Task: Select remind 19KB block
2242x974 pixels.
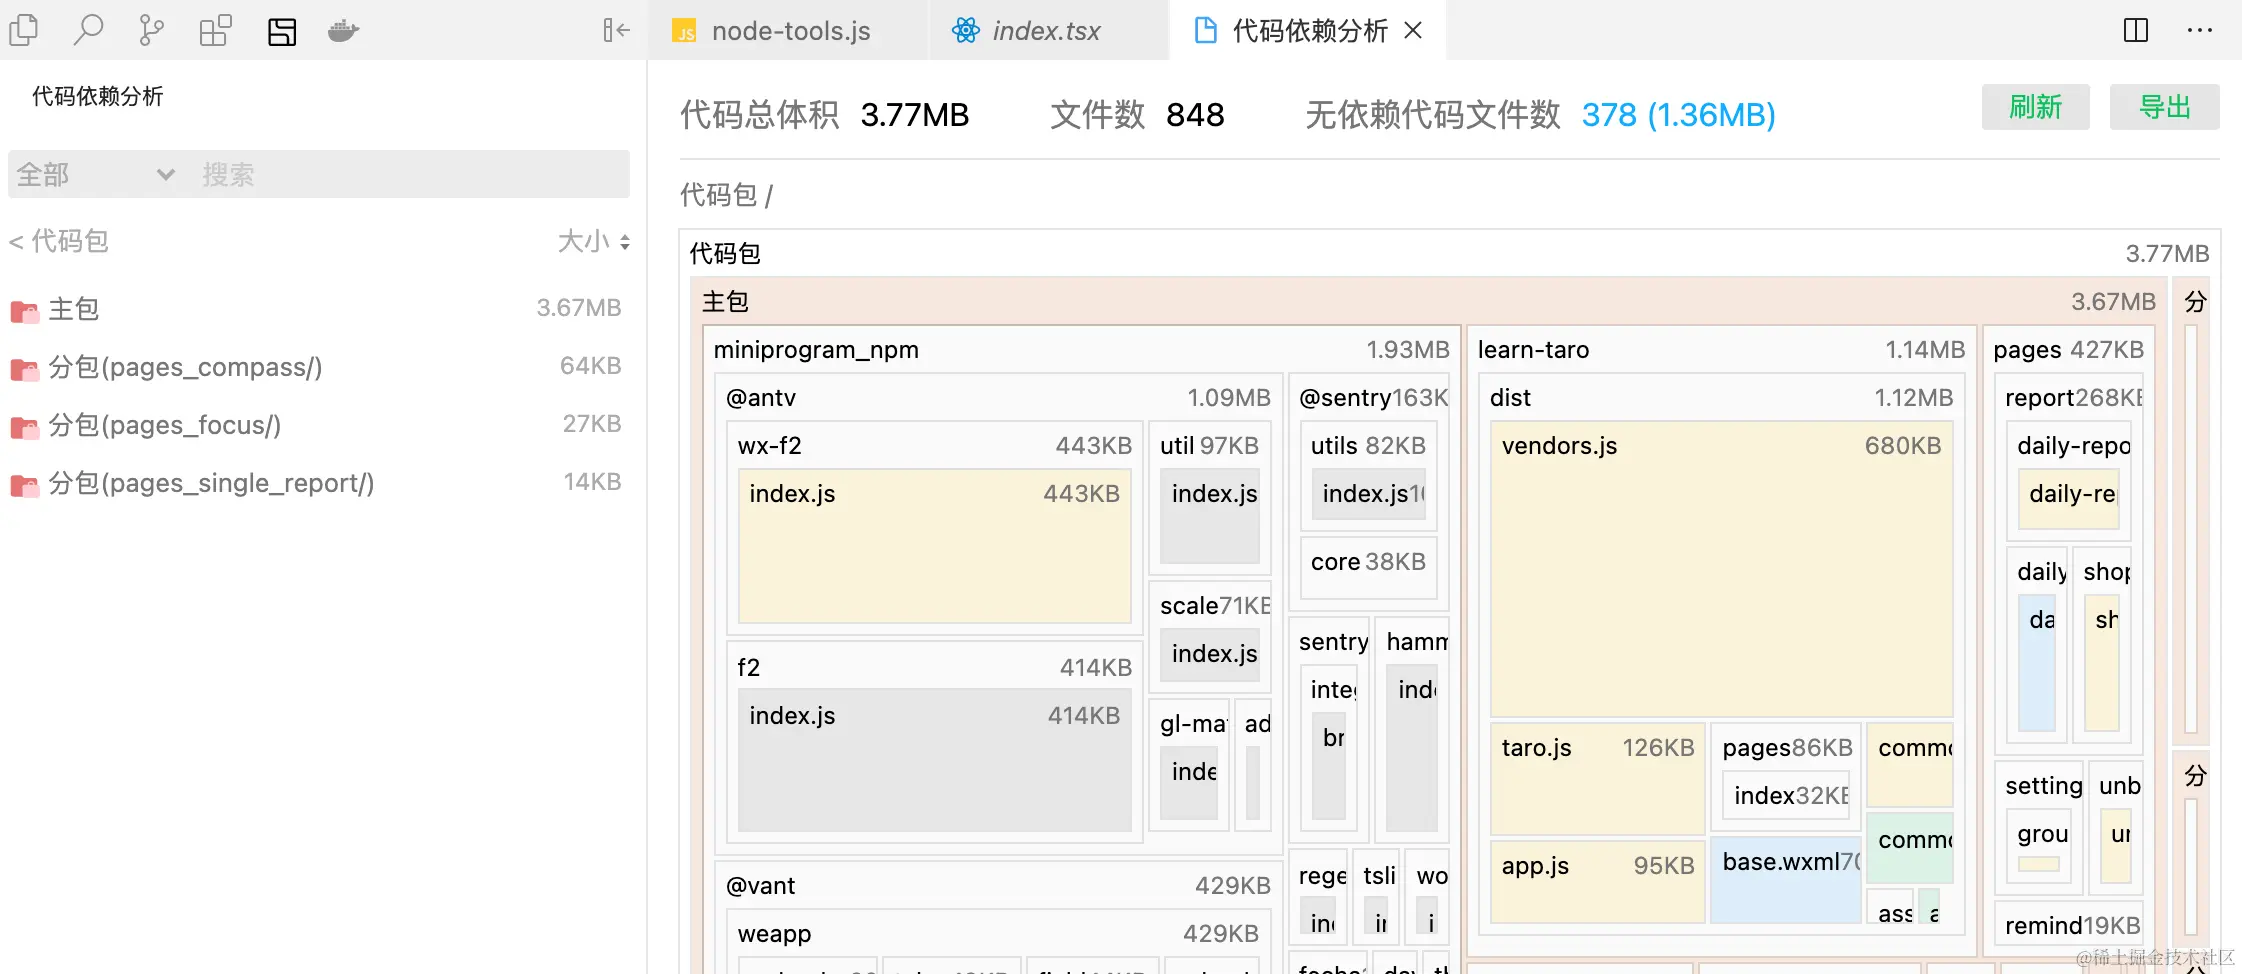Action: pos(2068,925)
